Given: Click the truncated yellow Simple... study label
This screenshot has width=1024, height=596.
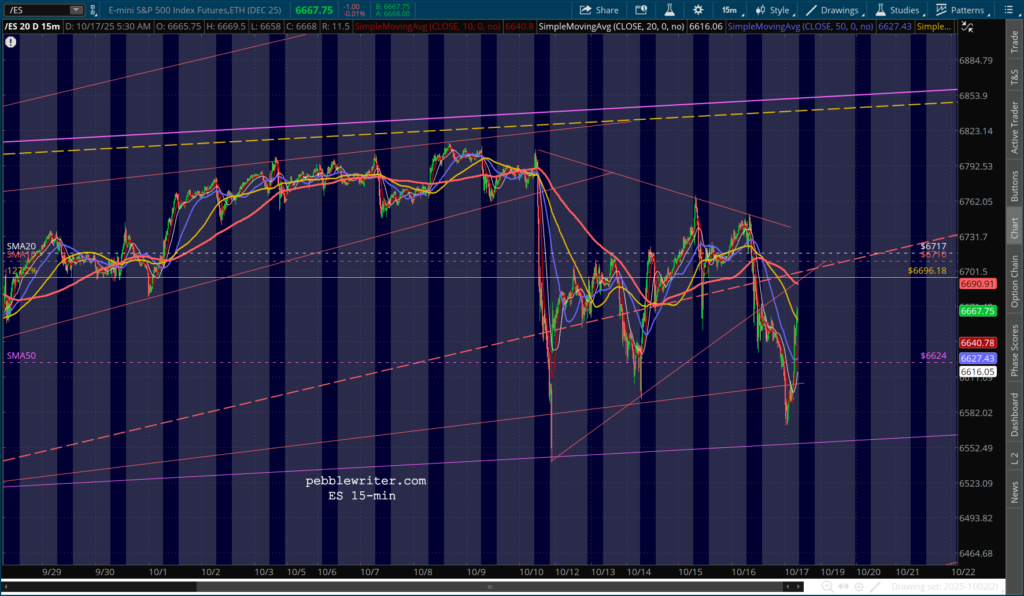Looking at the screenshot, I should click(934, 27).
